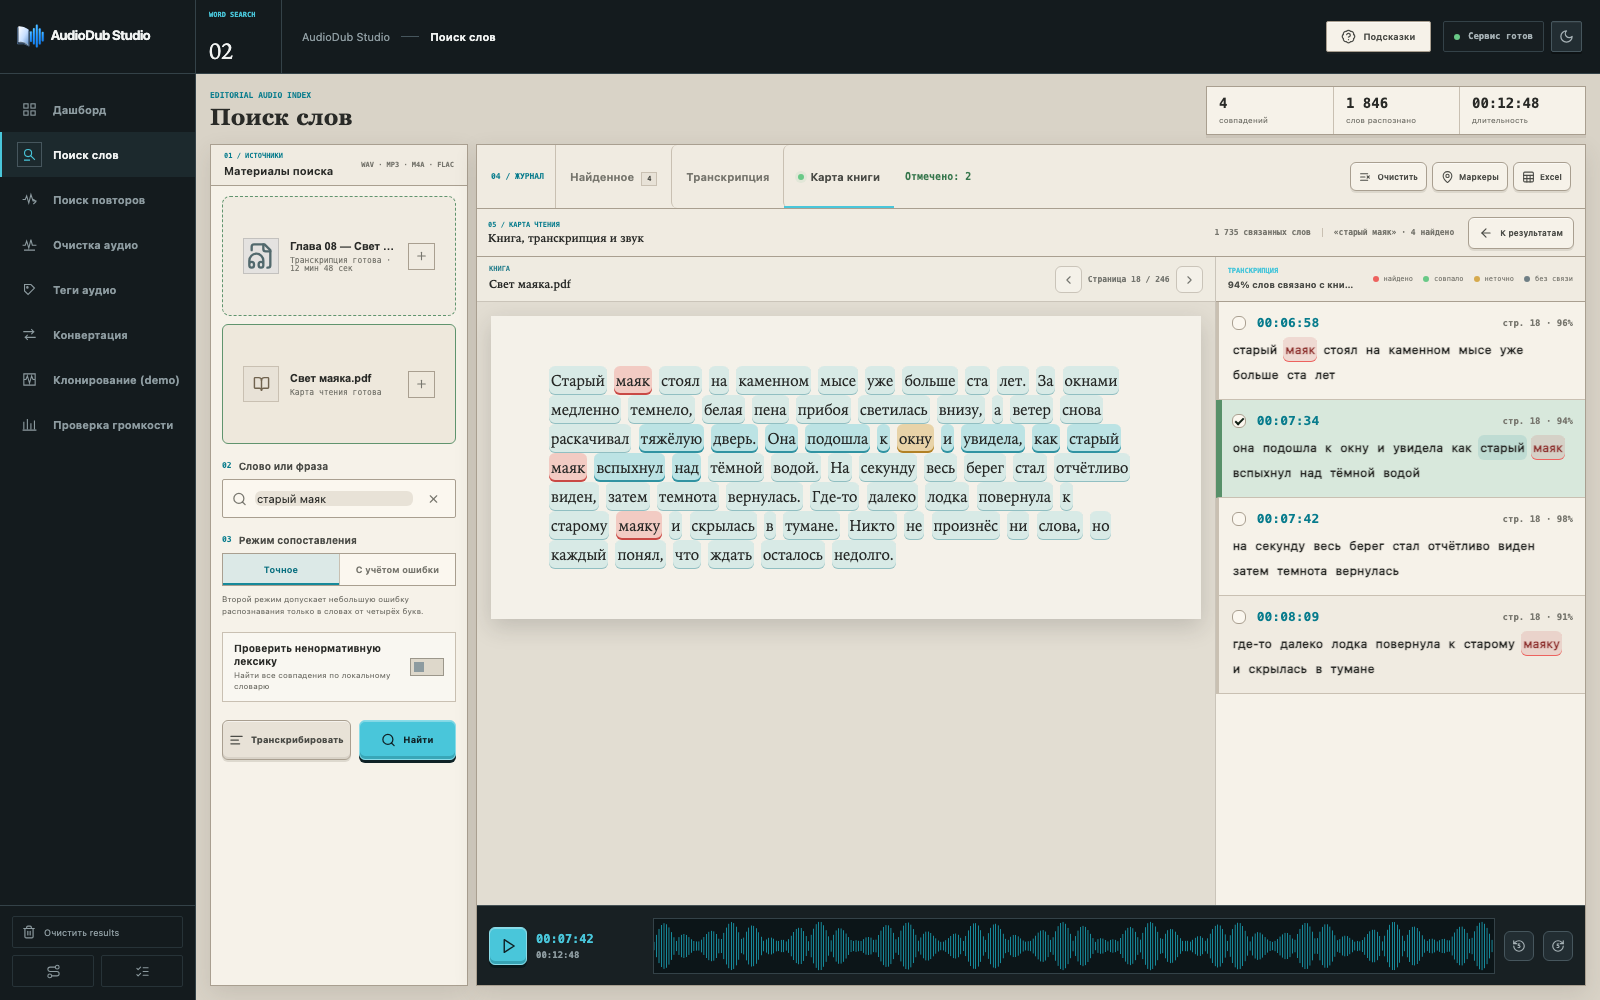Click the rewind icon beside the waveform
The image size is (1600, 1000).
click(1519, 945)
